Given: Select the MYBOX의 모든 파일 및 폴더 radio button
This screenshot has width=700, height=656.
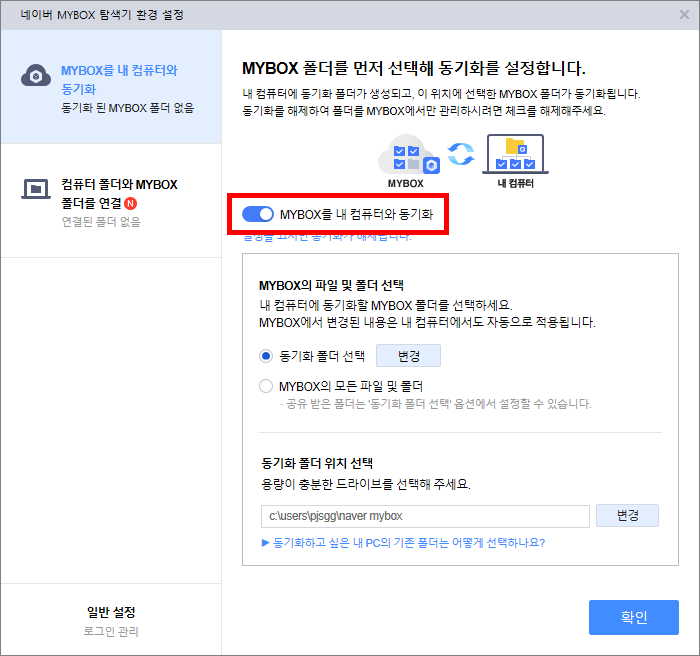Looking at the screenshot, I should point(266,386).
